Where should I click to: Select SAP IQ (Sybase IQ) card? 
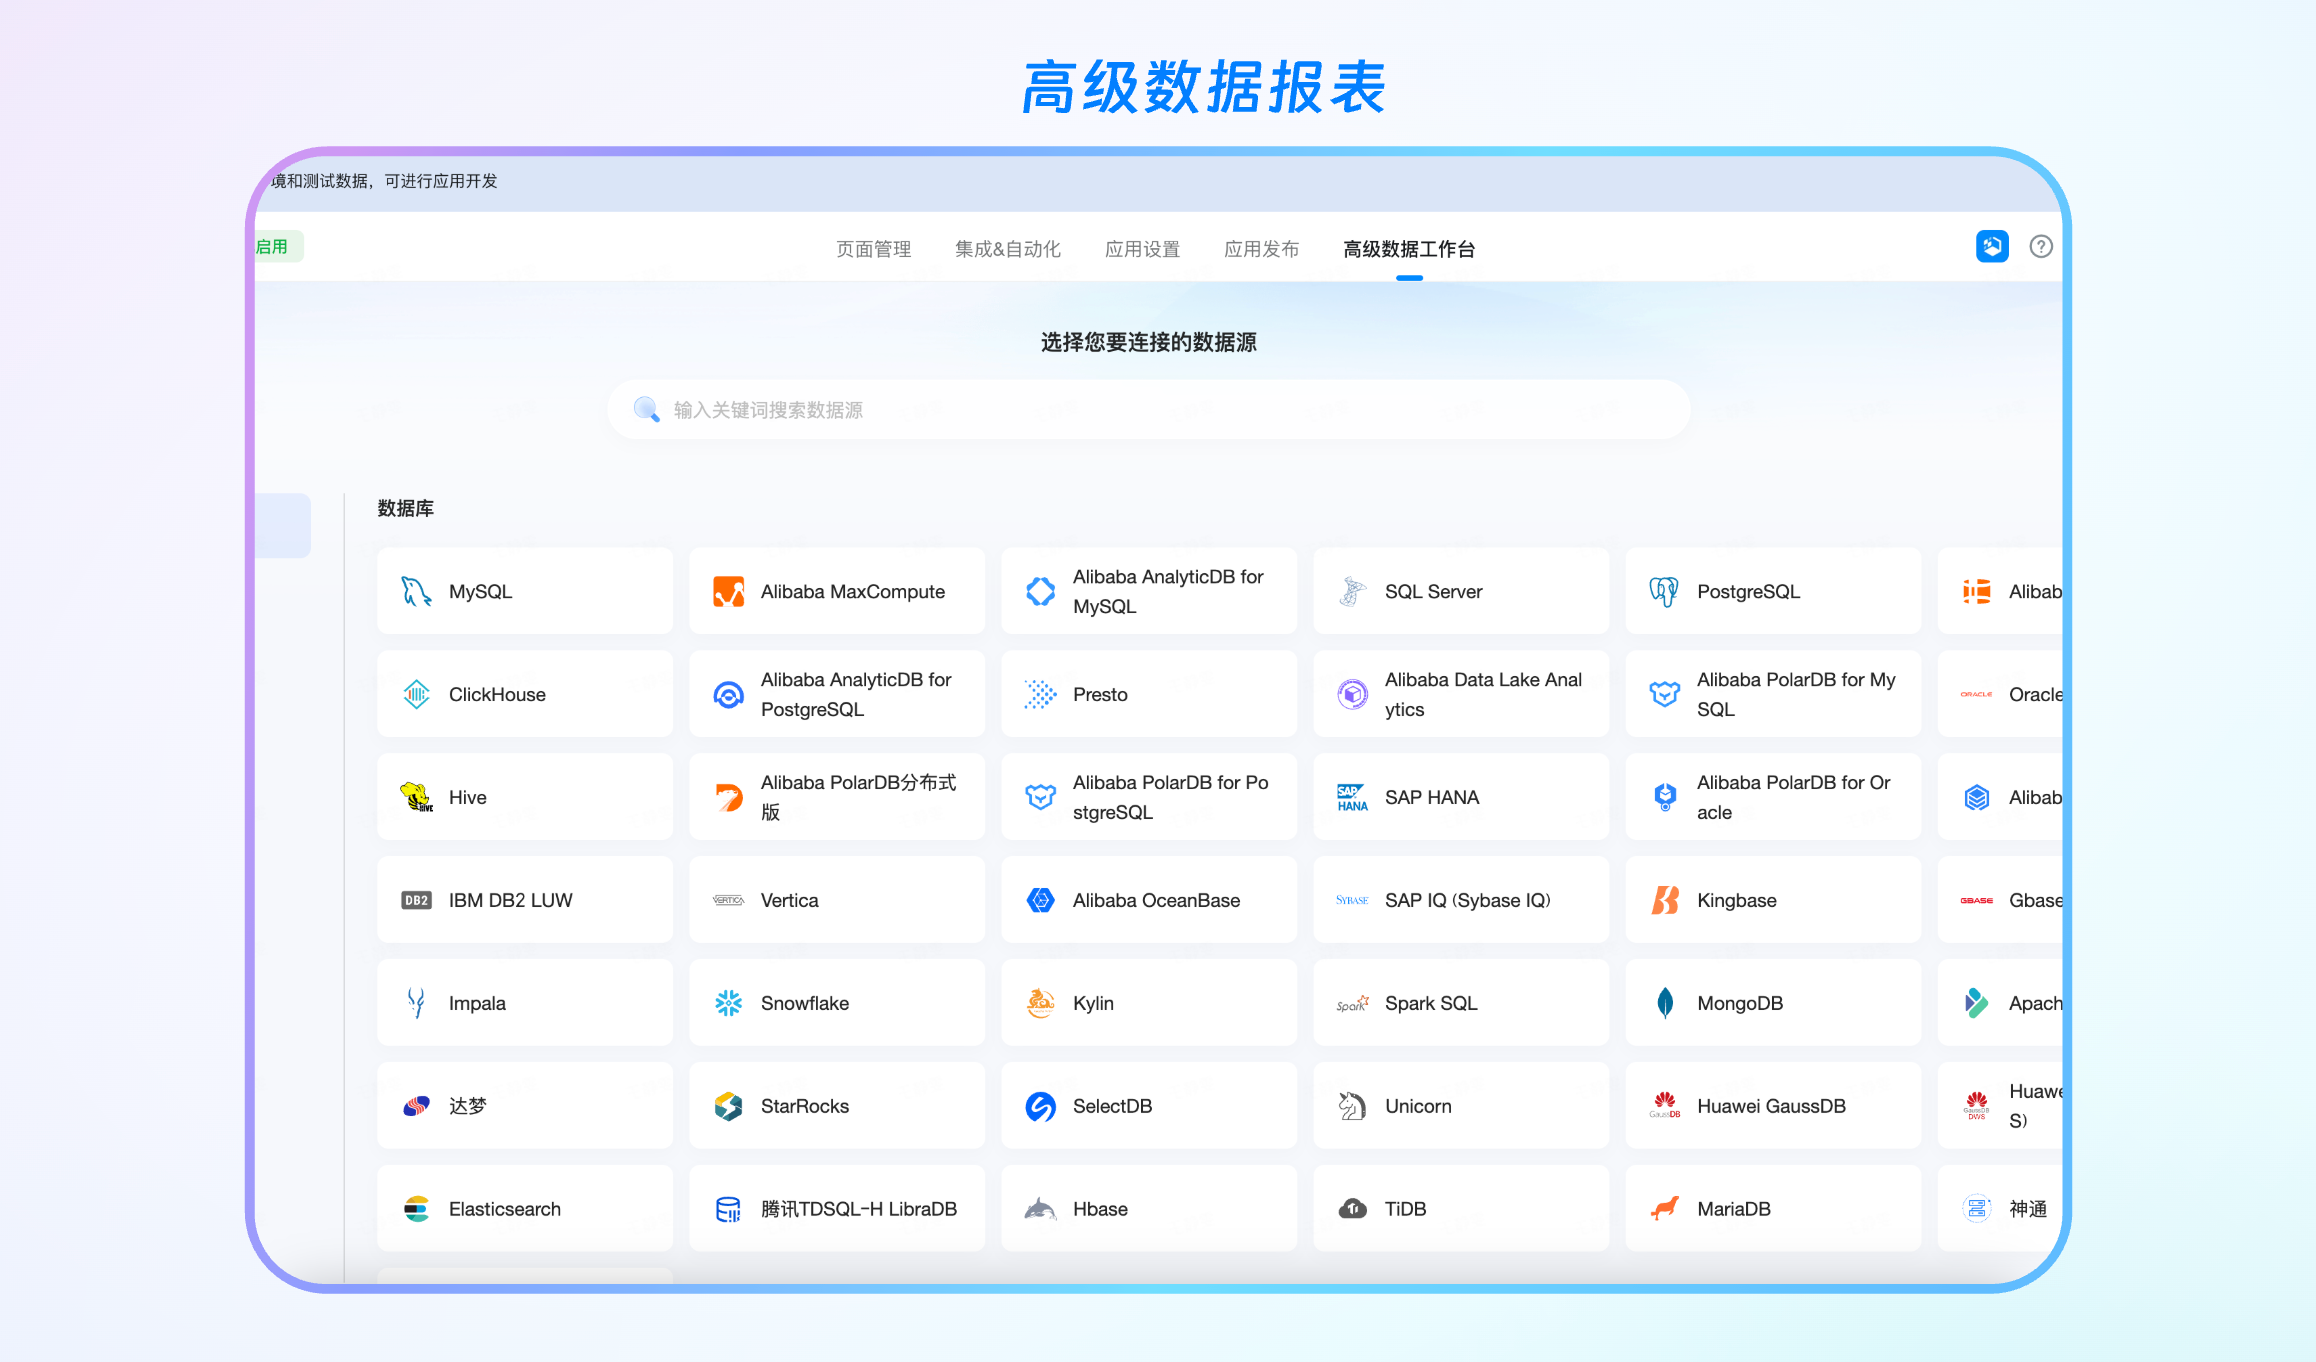click(x=1461, y=900)
